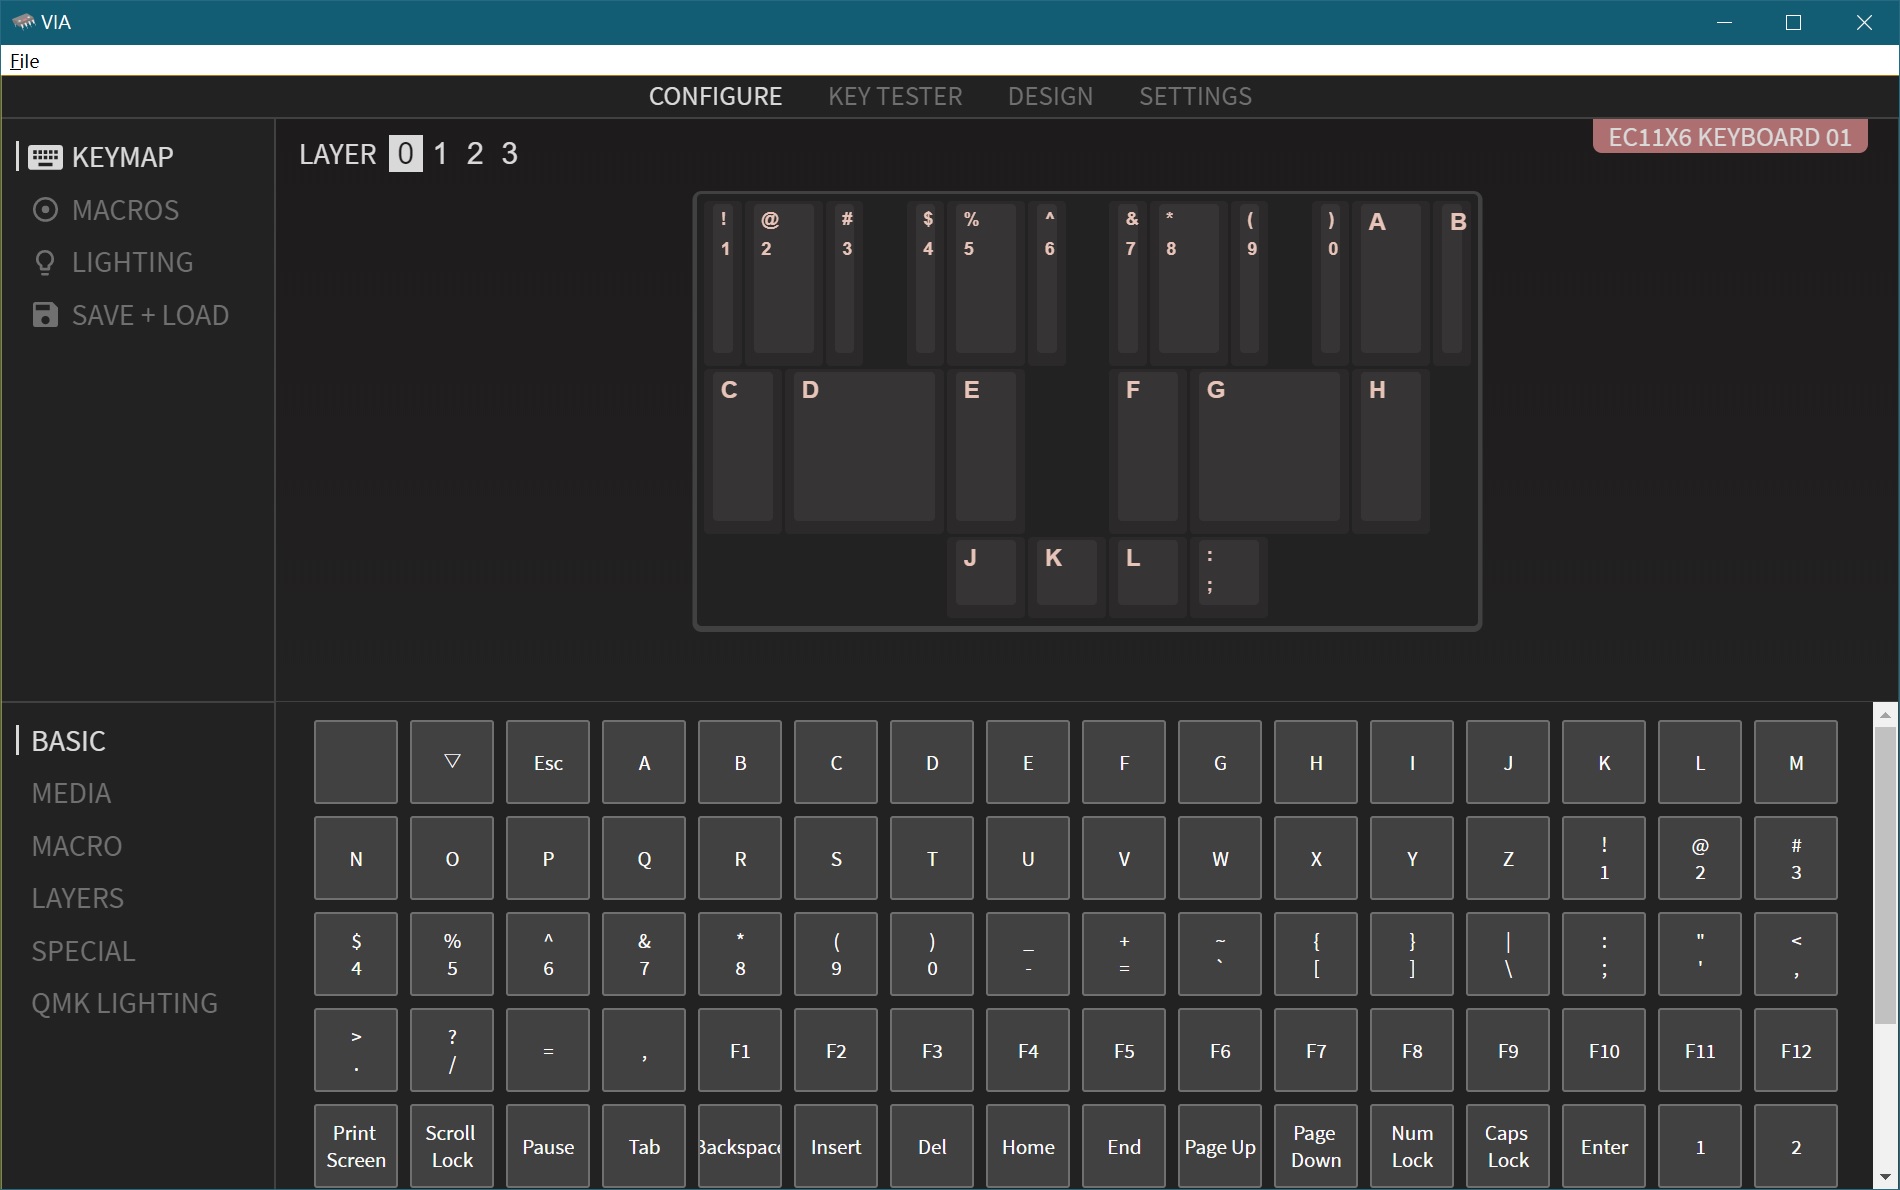
Task: Select the '* 8' key on keyboard layout
Action: coord(1188,282)
